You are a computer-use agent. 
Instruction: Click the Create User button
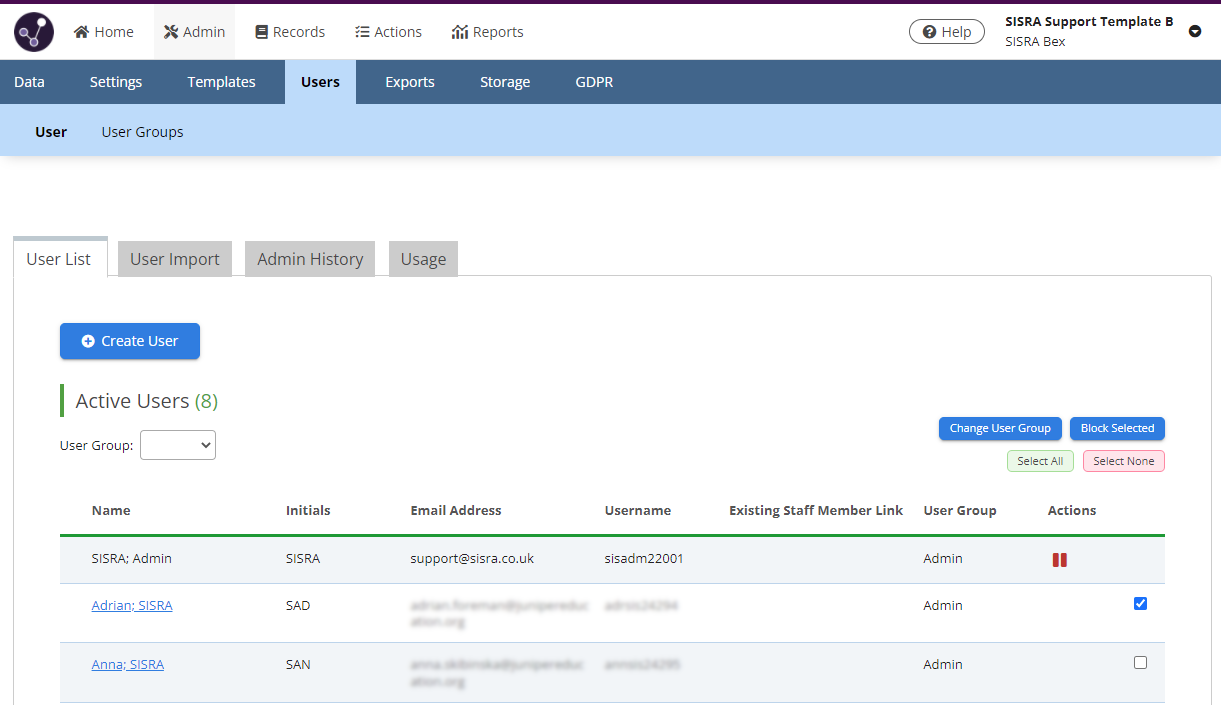[x=130, y=341]
